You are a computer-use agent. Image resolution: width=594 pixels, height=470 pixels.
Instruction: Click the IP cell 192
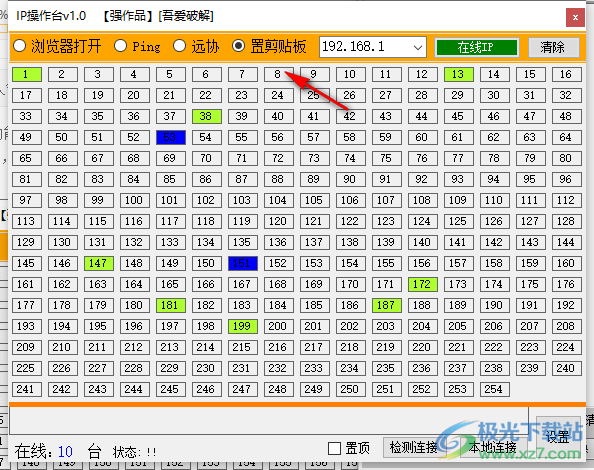[566, 305]
